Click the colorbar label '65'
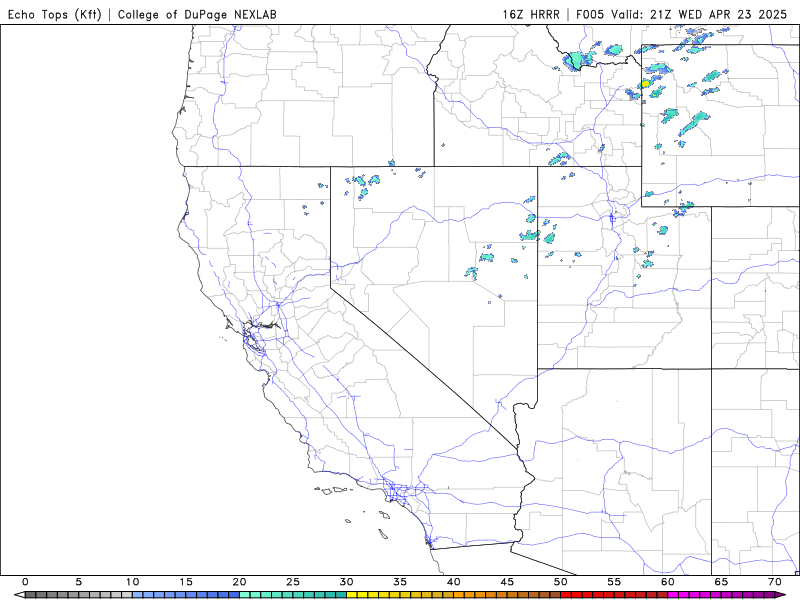800x600 pixels. pyautogui.click(x=721, y=582)
